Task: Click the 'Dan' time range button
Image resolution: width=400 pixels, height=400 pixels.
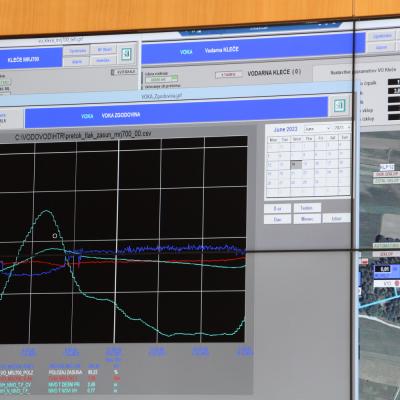Action: (x=277, y=219)
